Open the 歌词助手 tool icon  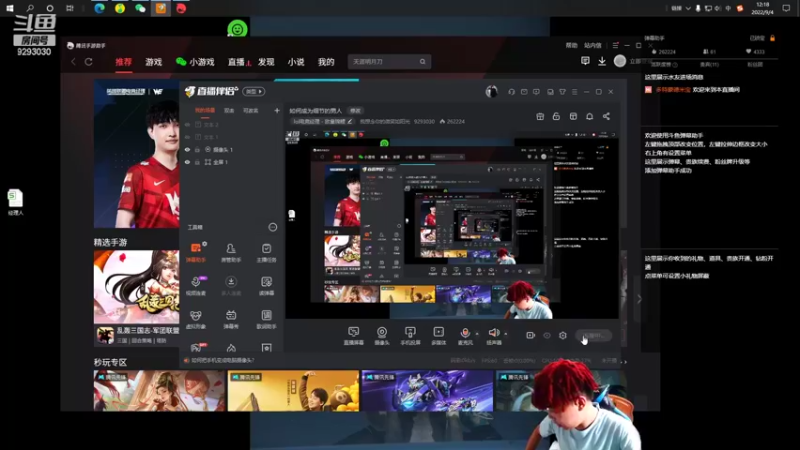(266, 319)
